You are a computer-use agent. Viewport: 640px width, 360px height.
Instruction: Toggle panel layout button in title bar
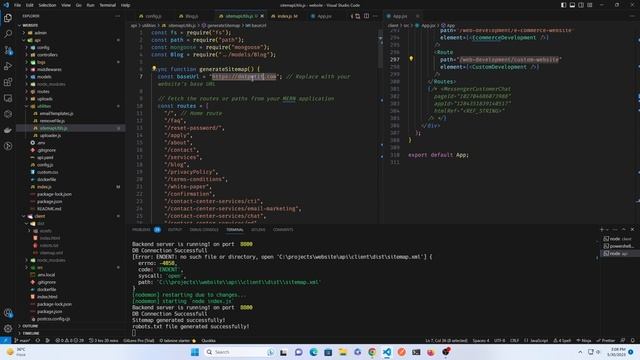[x=572, y=5]
